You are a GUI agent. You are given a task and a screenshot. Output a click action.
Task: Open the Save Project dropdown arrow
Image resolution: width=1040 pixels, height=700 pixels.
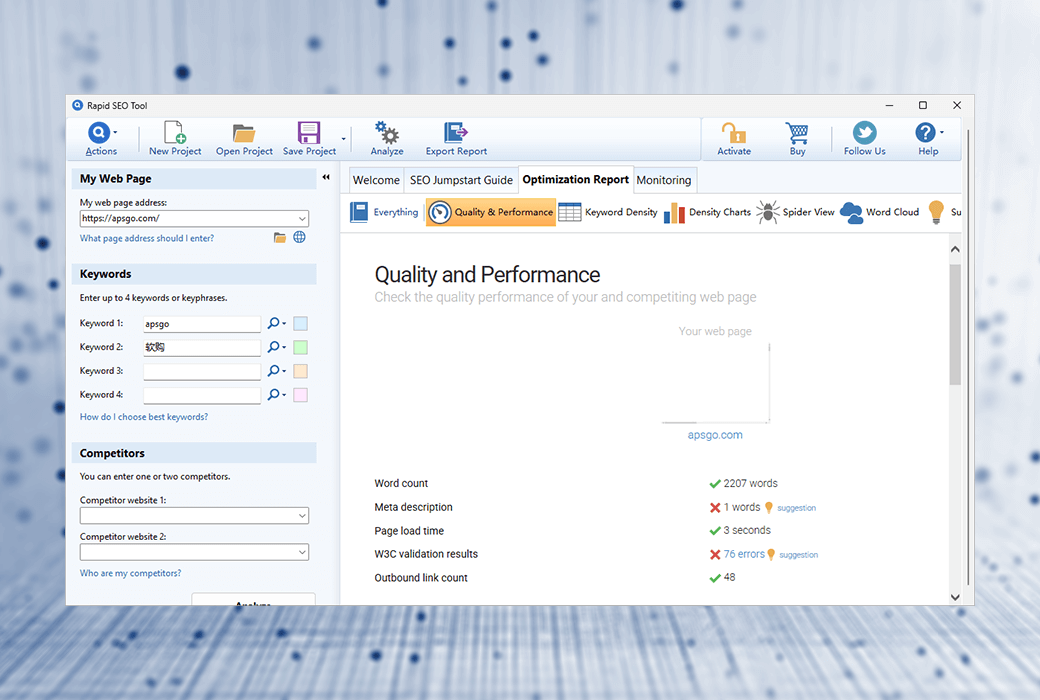pos(344,139)
